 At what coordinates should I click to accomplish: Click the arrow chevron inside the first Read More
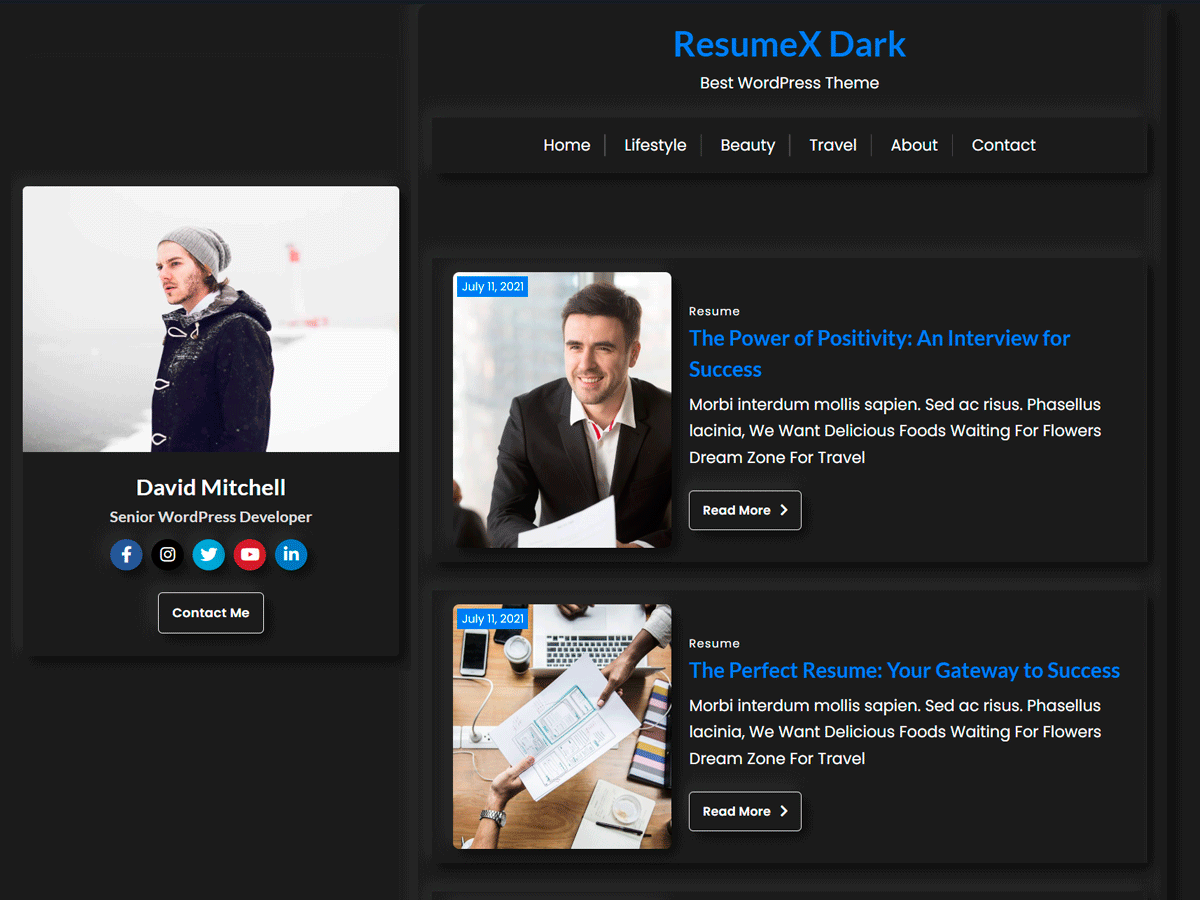pos(783,510)
